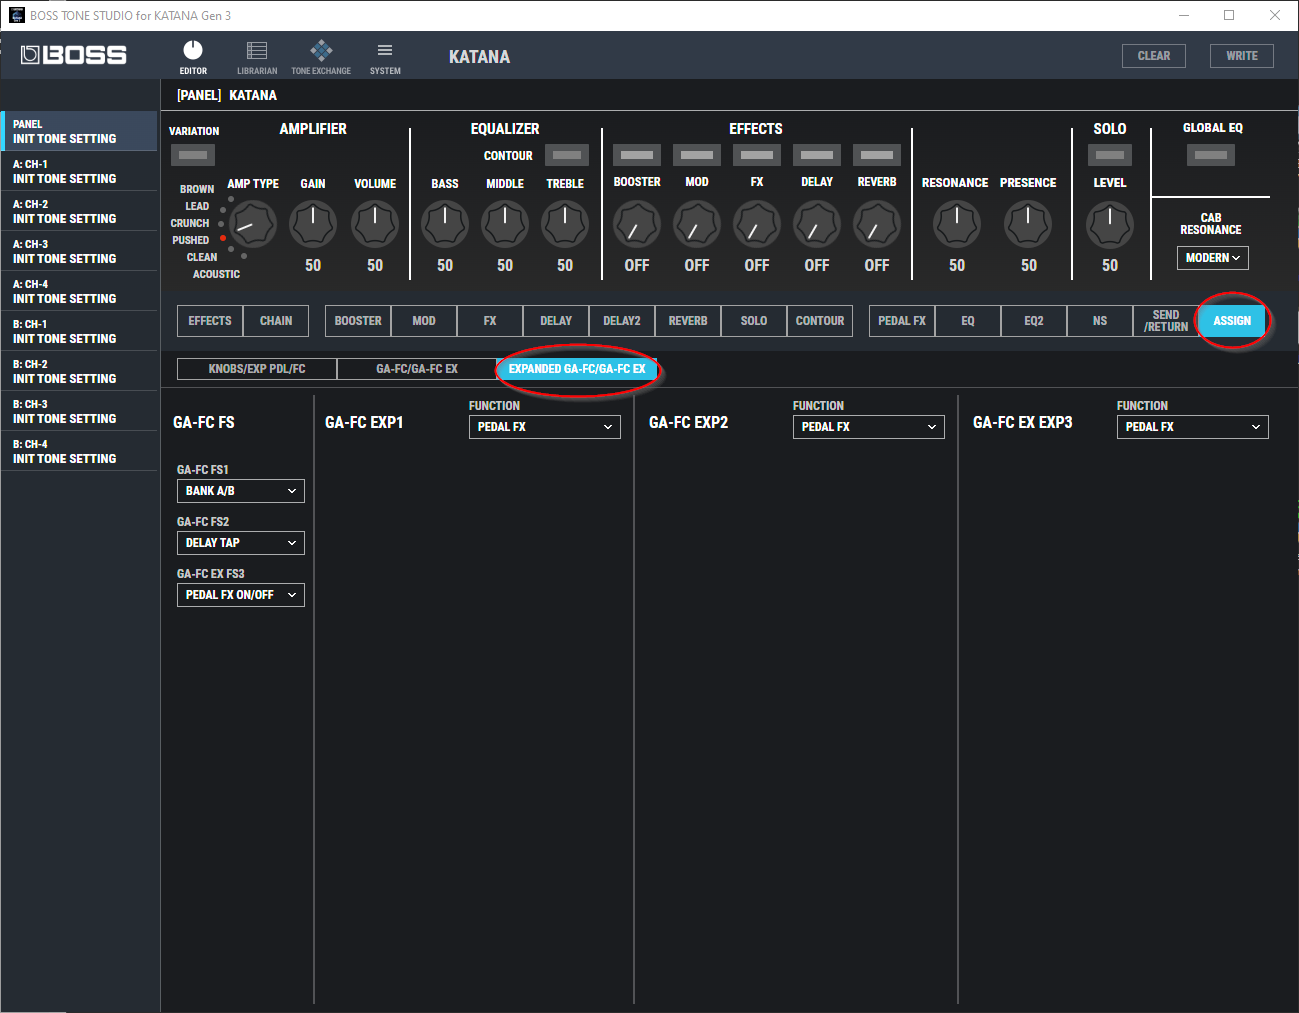
Task: Click the Gain knob
Action: (313, 224)
